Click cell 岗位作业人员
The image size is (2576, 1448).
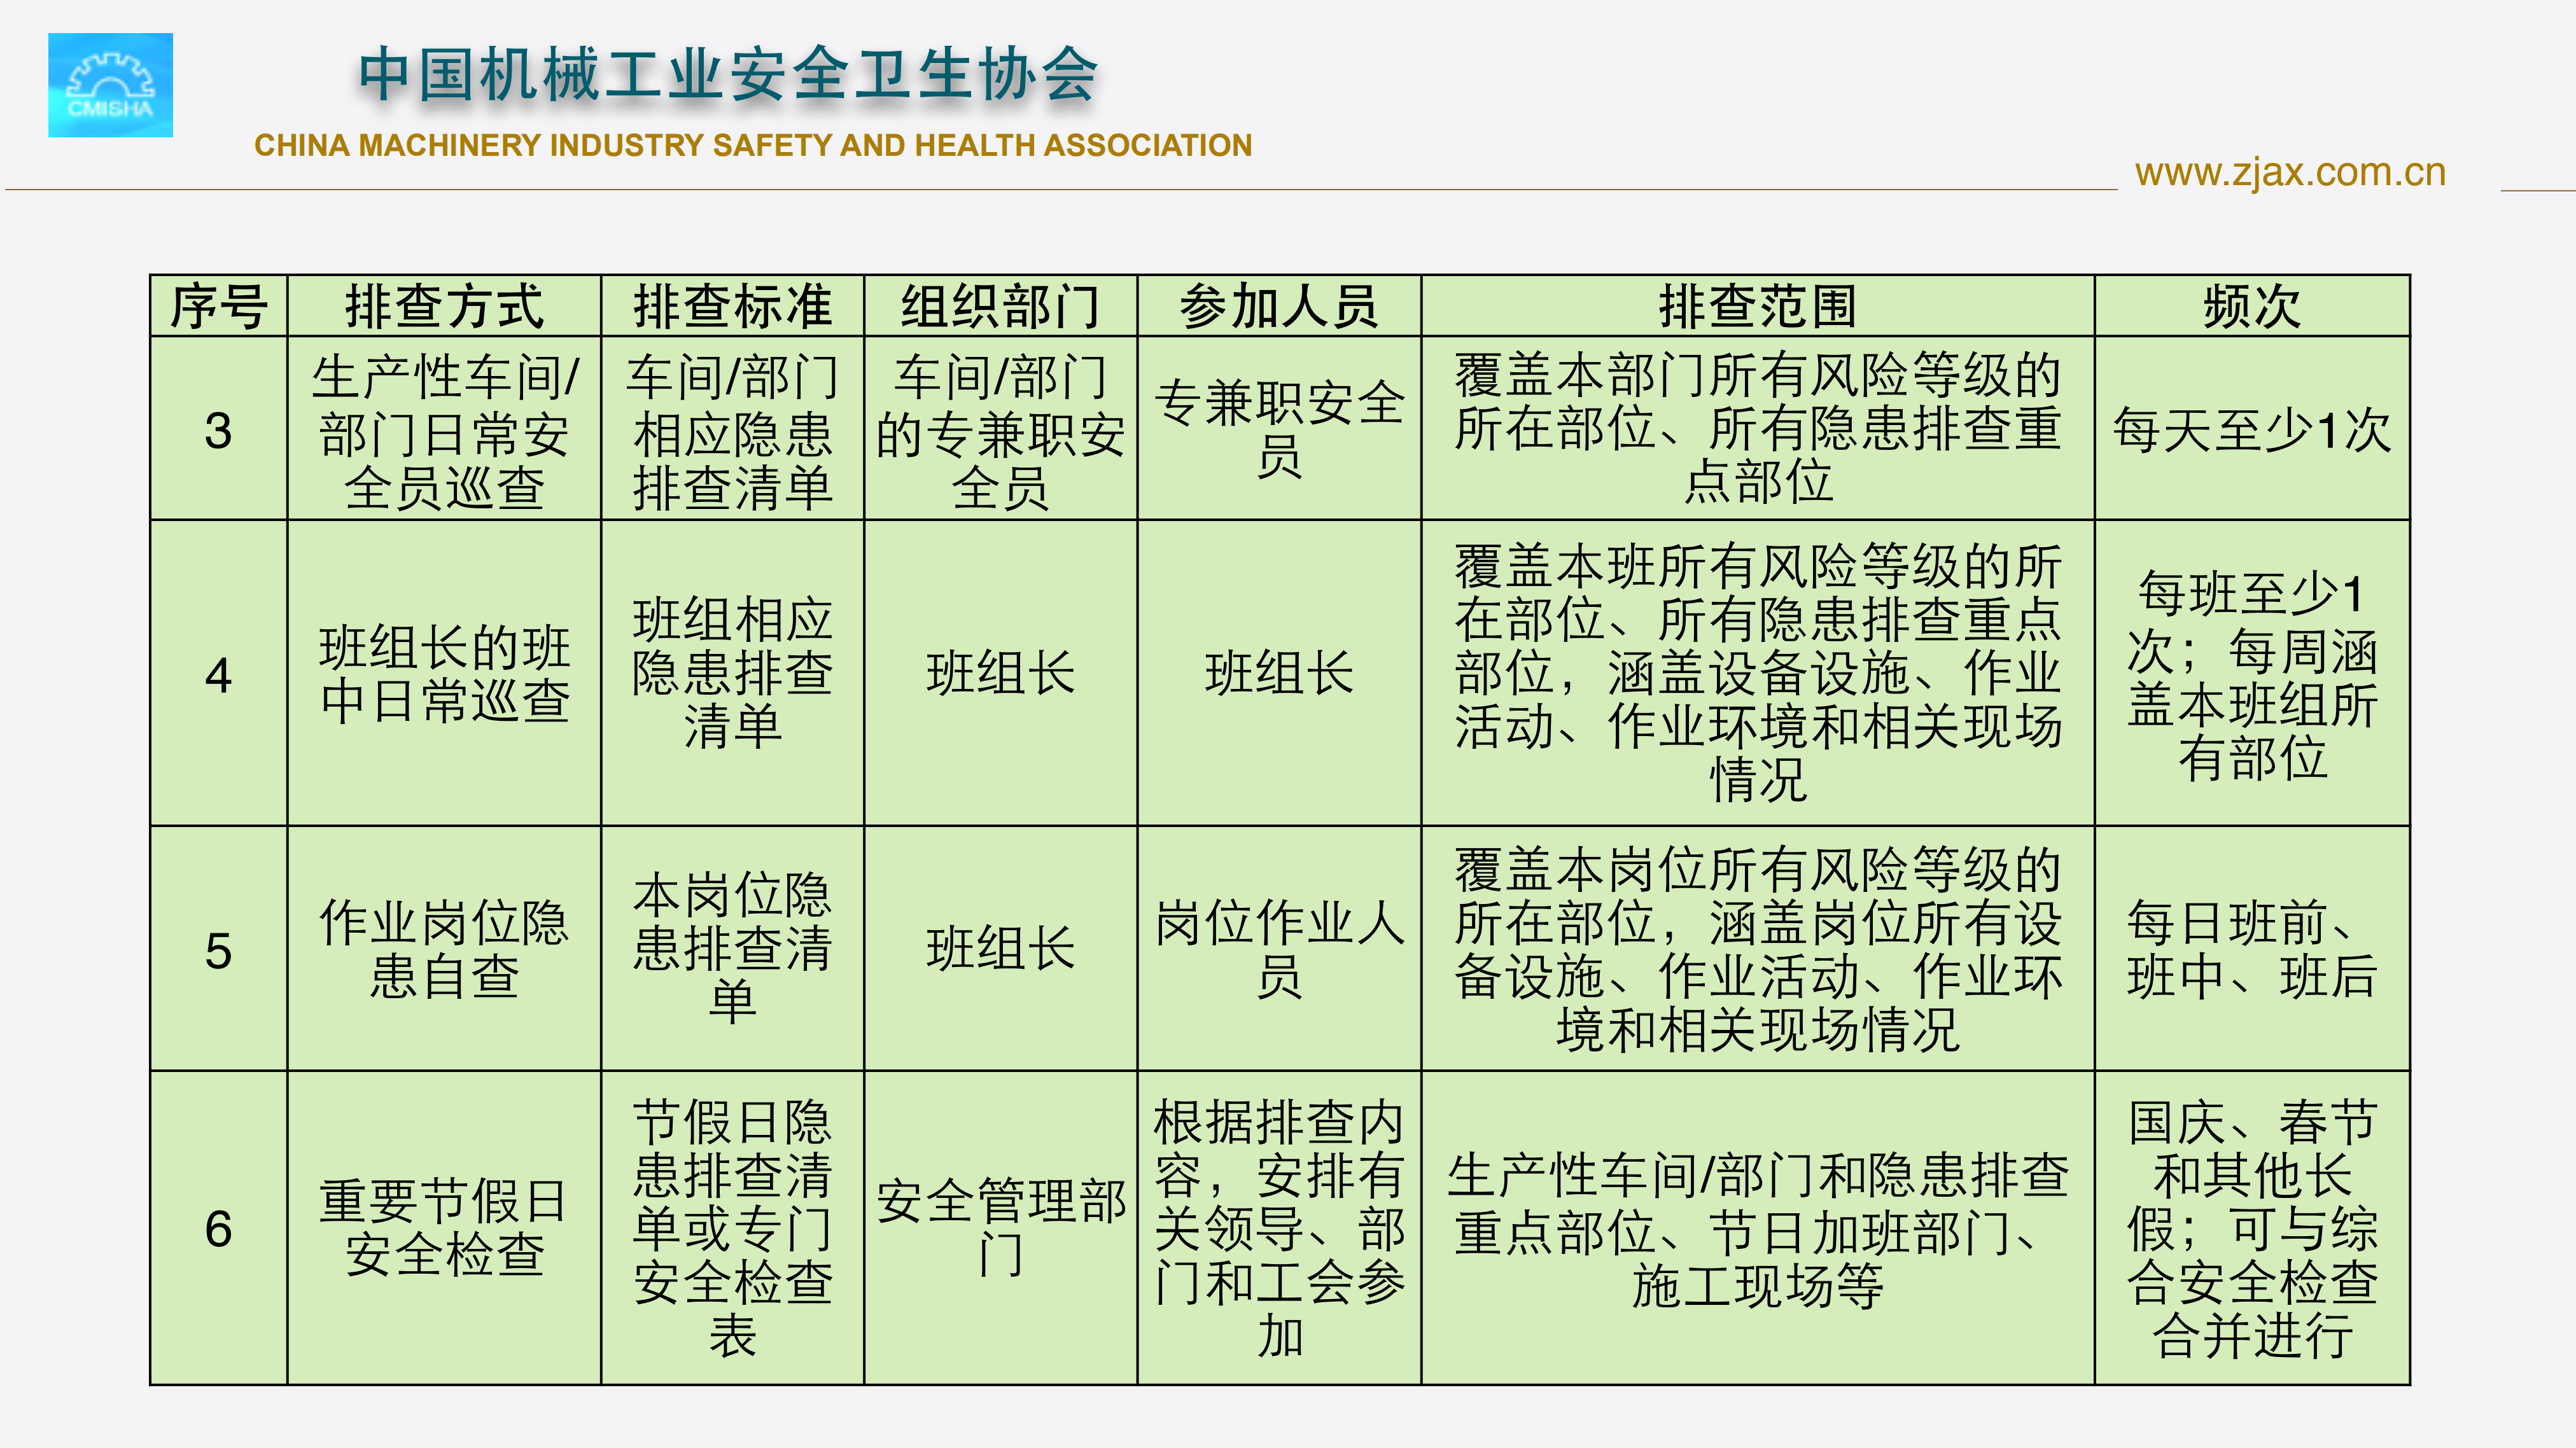(x=1279, y=949)
